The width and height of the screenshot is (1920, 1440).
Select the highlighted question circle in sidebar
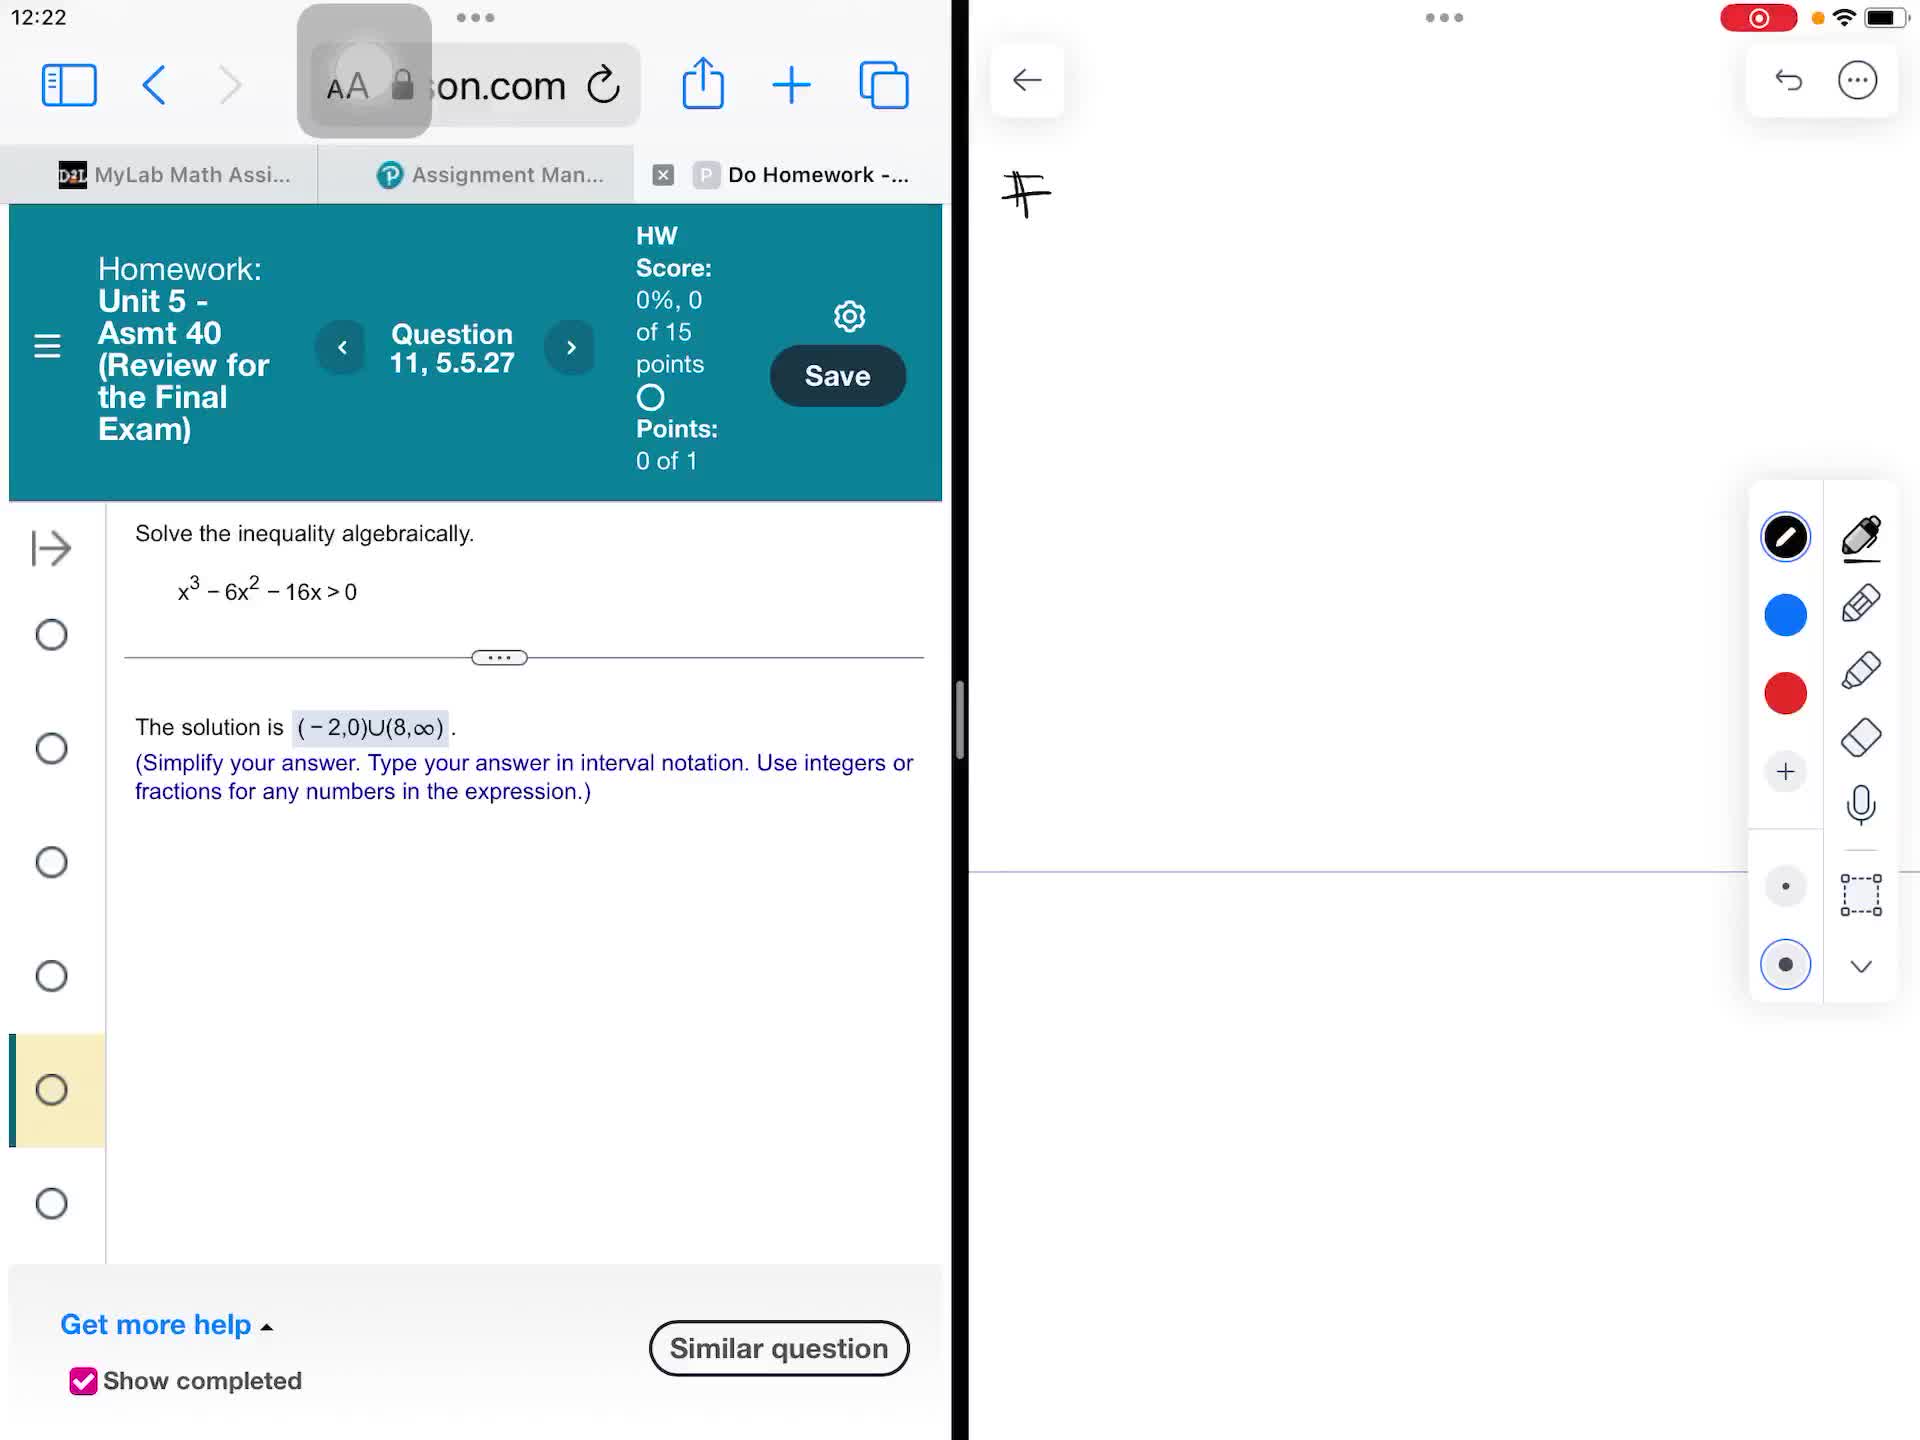click(x=51, y=1090)
